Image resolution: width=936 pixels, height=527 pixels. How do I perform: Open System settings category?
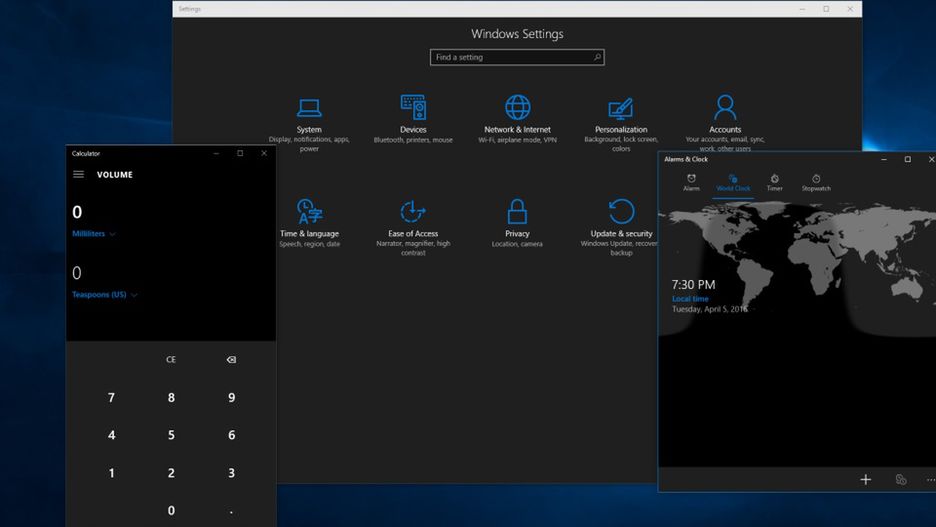pos(309,124)
